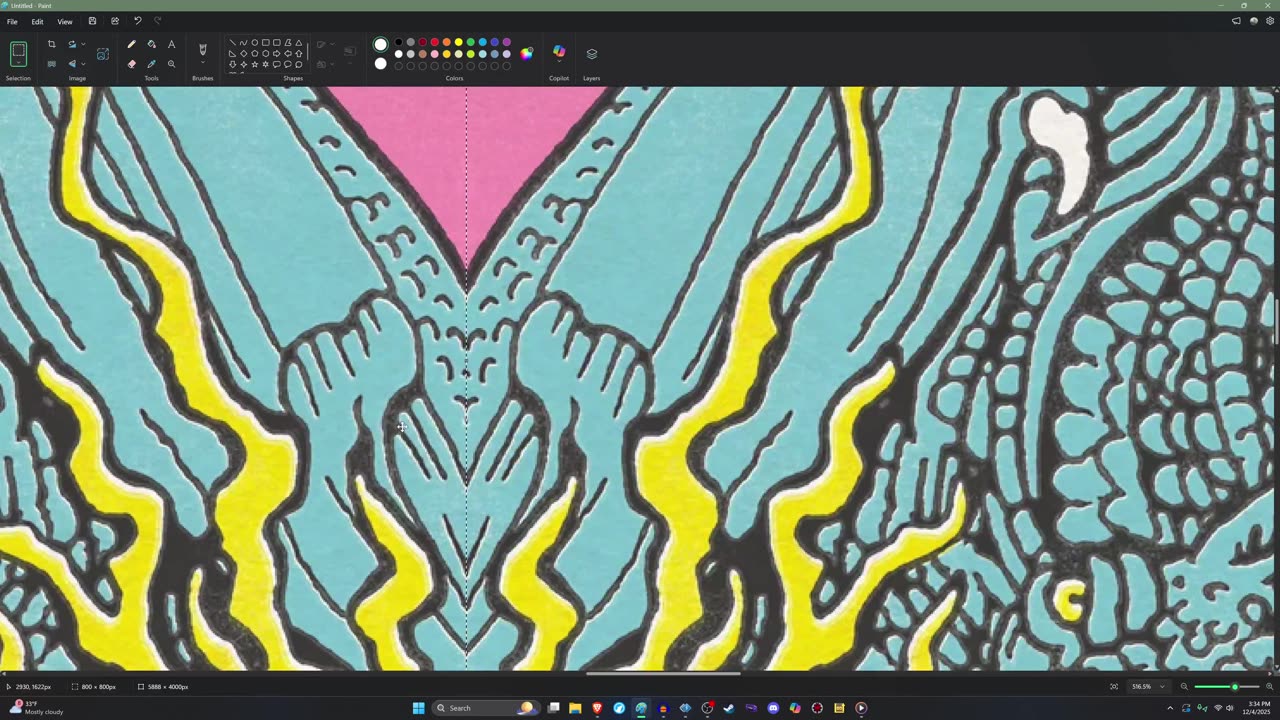1280x720 pixels.
Task: Click the vertical canvas scrollbar
Action: [1276, 322]
